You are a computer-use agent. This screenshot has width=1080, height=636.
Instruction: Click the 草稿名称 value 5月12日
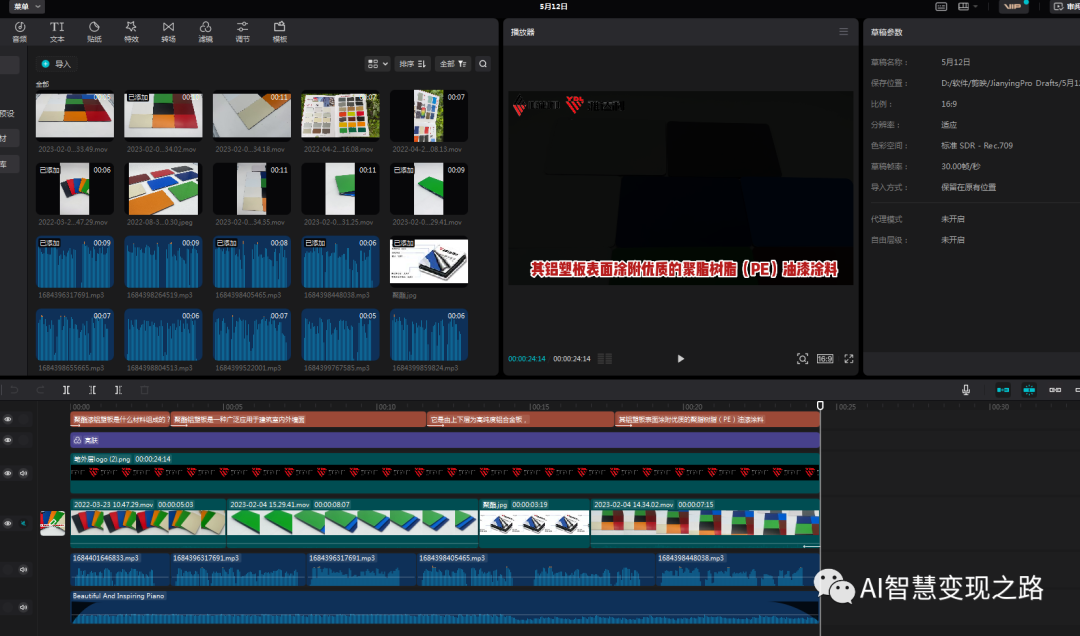(x=955, y=62)
